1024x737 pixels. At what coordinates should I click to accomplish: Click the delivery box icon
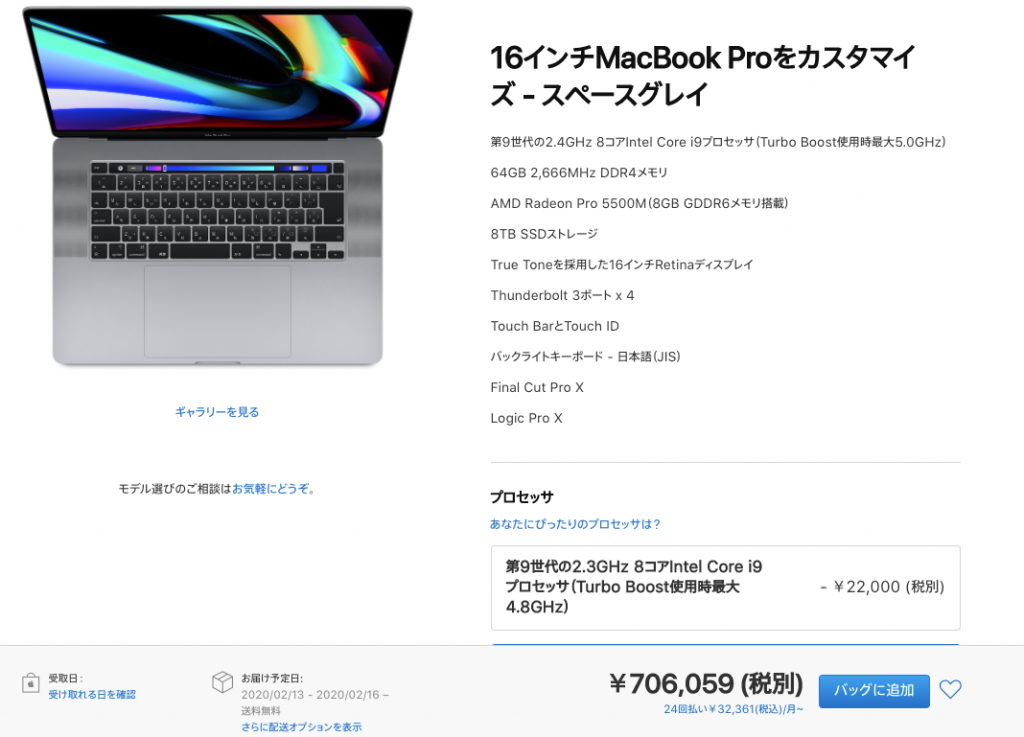click(x=222, y=682)
